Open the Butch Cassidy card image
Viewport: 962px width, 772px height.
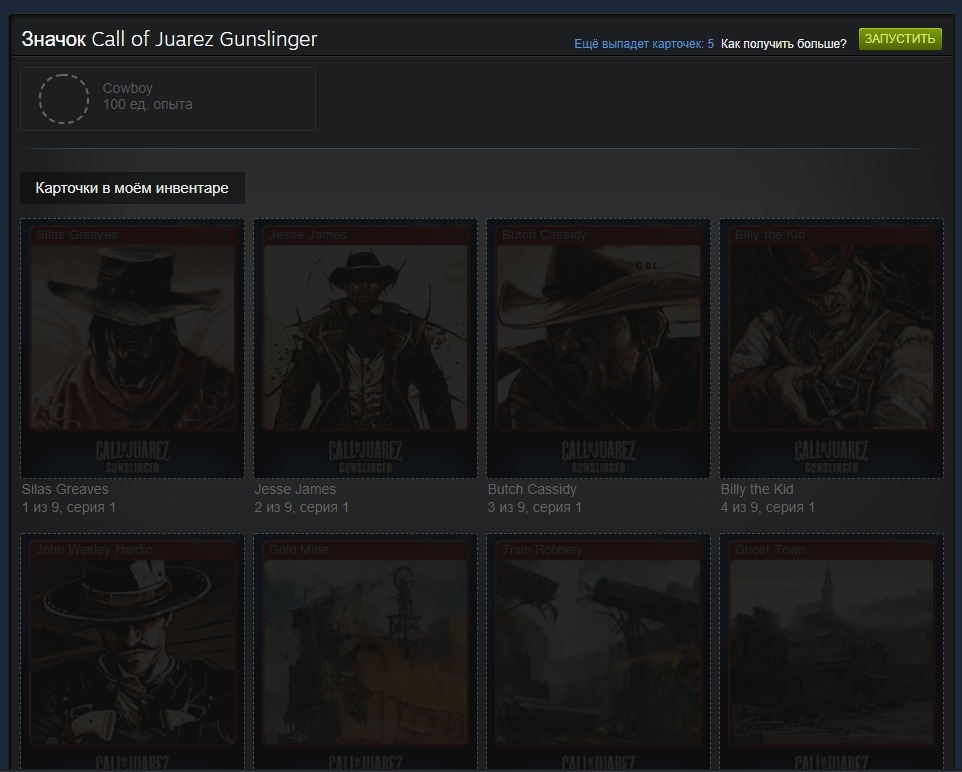click(599, 349)
